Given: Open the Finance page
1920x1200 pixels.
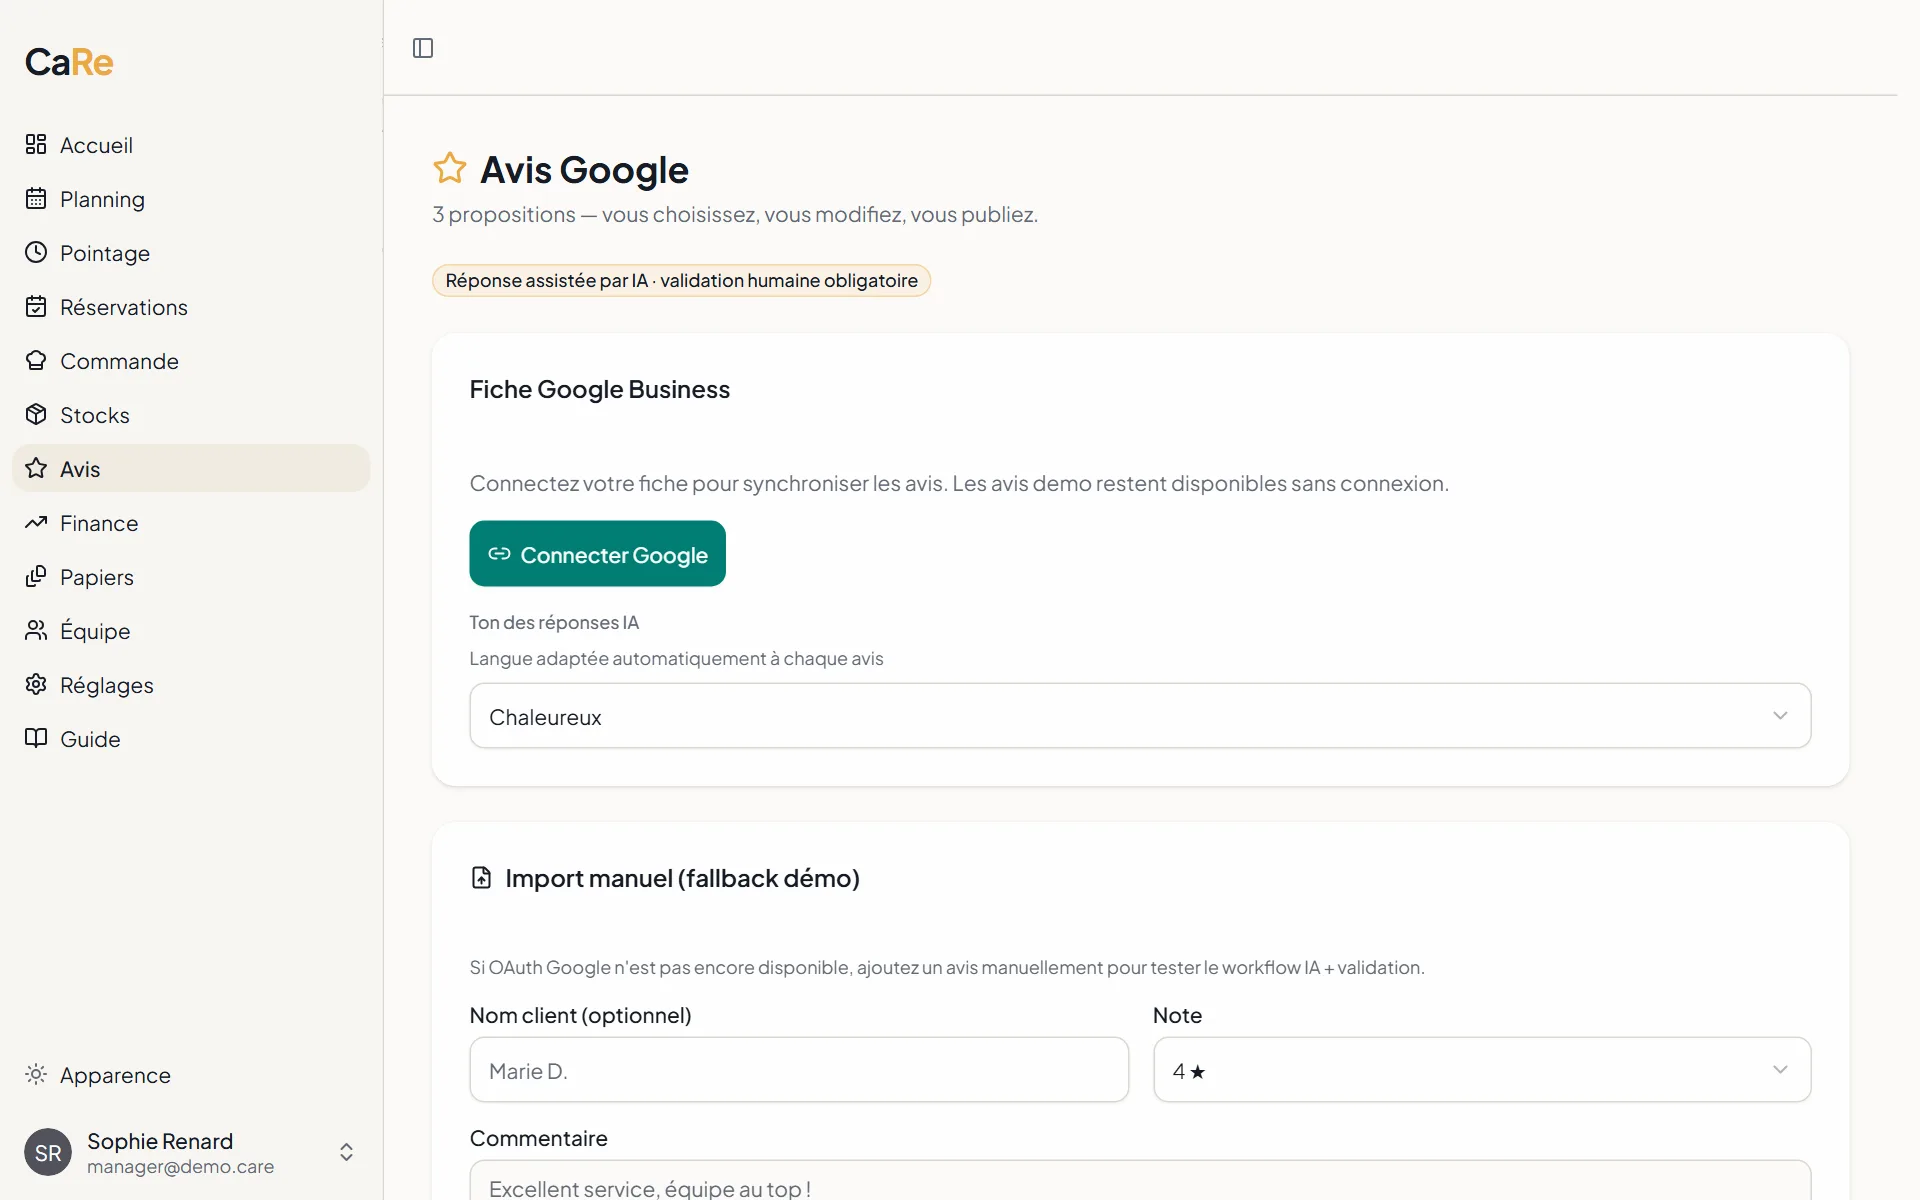Looking at the screenshot, I should click(x=191, y=522).
